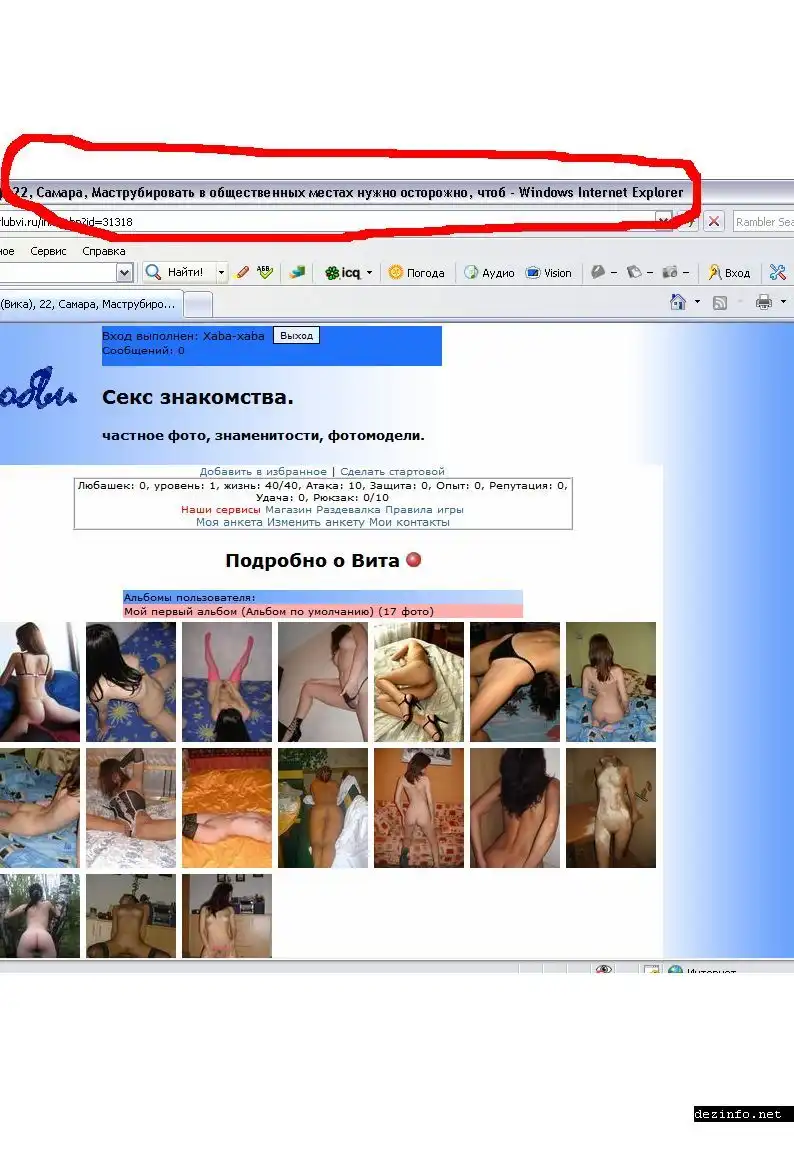Click the red Stop button by address bar
The image size is (794, 1152).
point(714,221)
